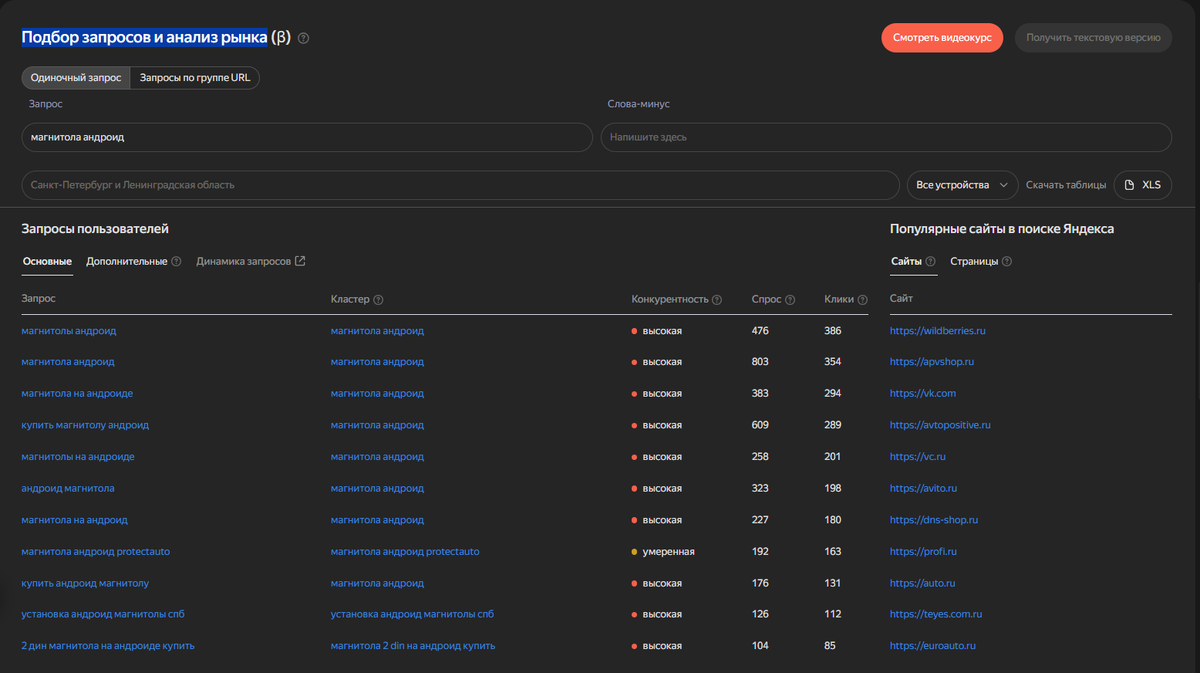Open query магнитолы на андроиде
This screenshot has height=673, width=1200.
tap(78, 457)
